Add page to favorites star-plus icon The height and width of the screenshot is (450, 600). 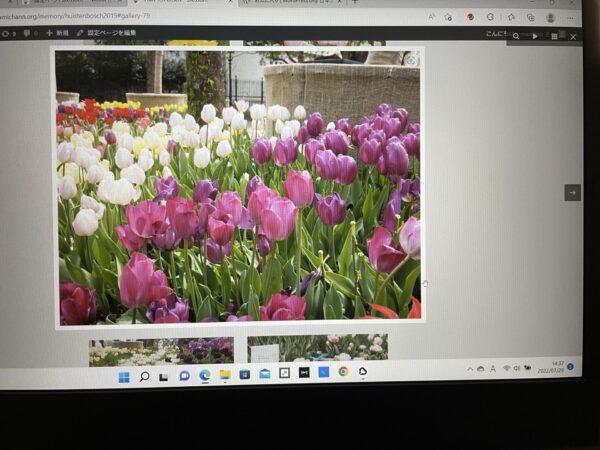[448, 17]
